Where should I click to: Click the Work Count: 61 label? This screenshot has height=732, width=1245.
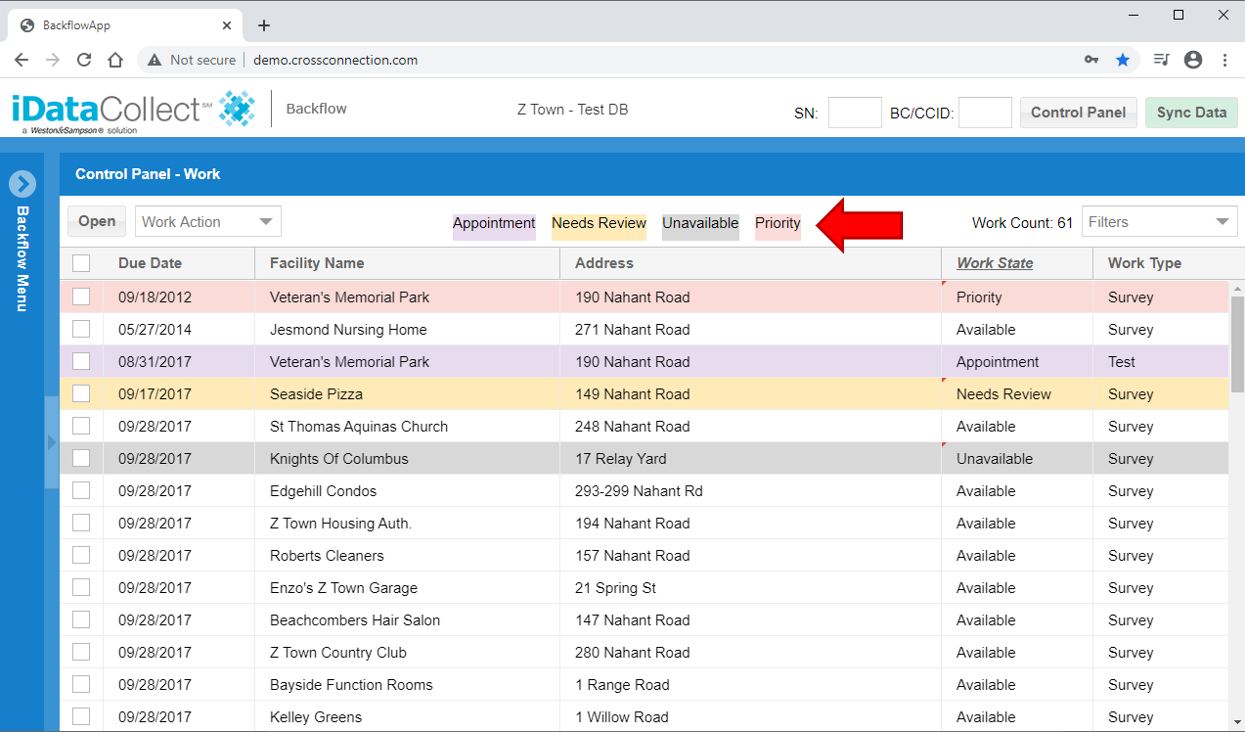click(1022, 223)
